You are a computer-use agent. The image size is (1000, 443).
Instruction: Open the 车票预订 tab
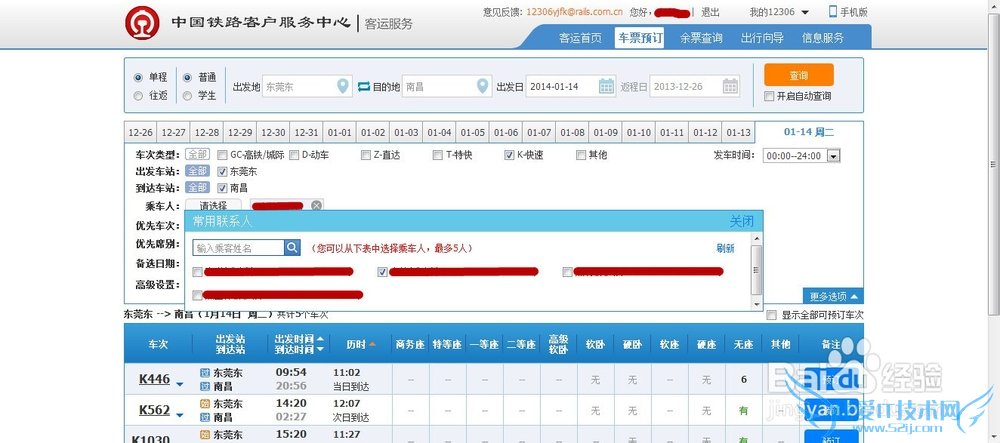[640, 38]
